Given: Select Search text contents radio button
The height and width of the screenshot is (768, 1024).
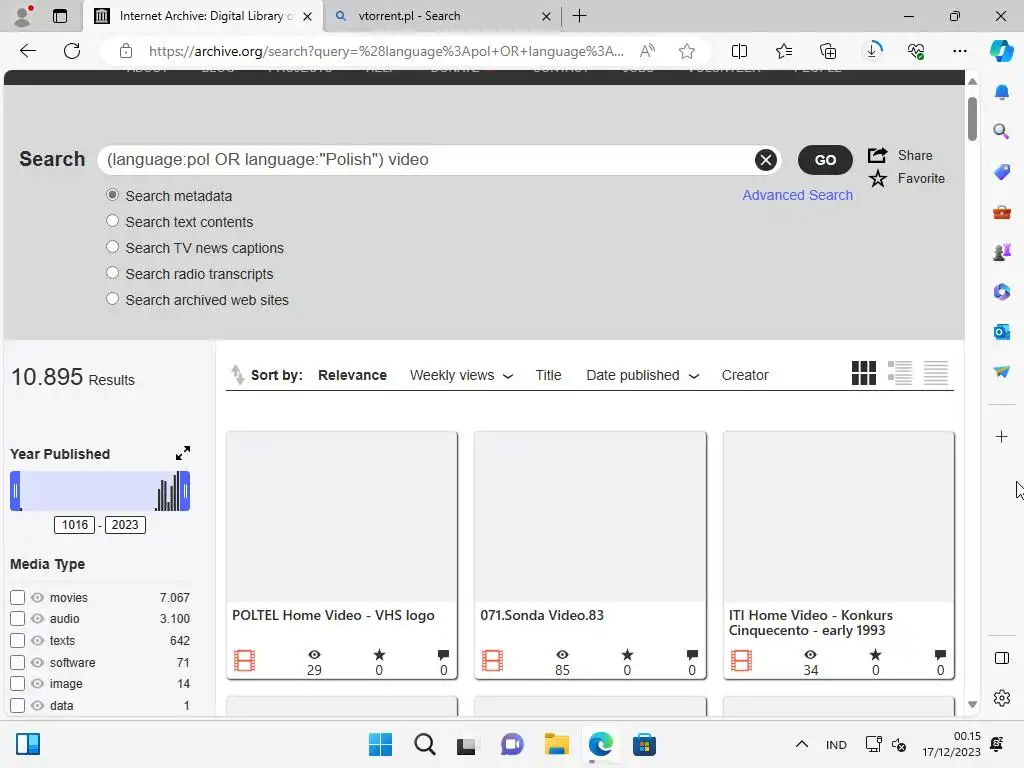Looking at the screenshot, I should point(112,221).
